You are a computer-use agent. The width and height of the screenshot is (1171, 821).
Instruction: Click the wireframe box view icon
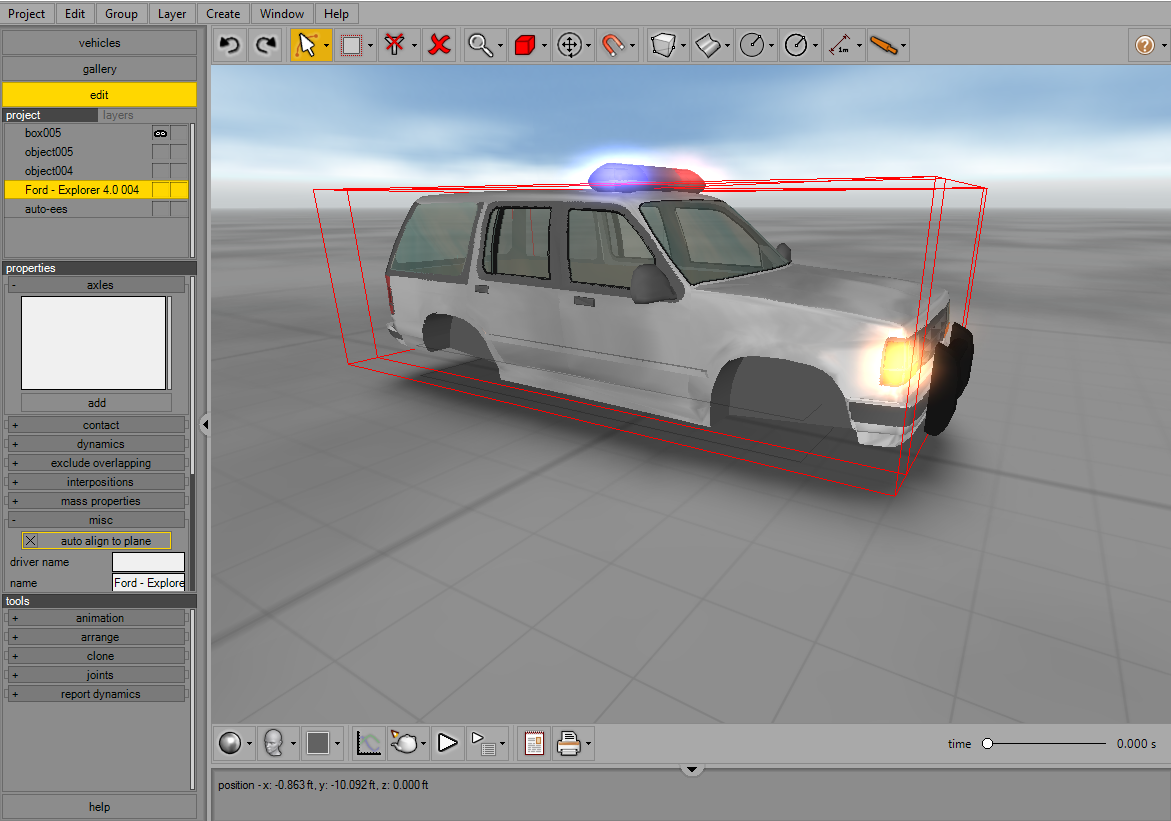[x=663, y=46]
